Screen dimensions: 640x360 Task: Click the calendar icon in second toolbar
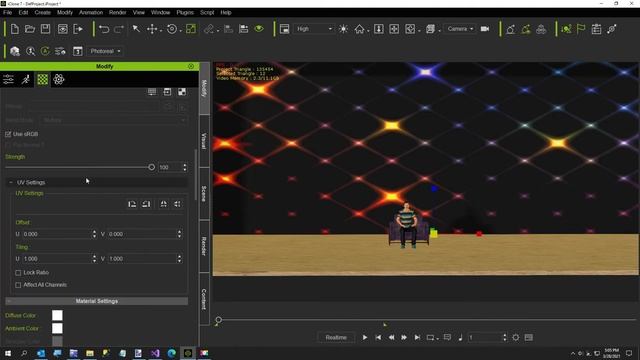(78, 51)
